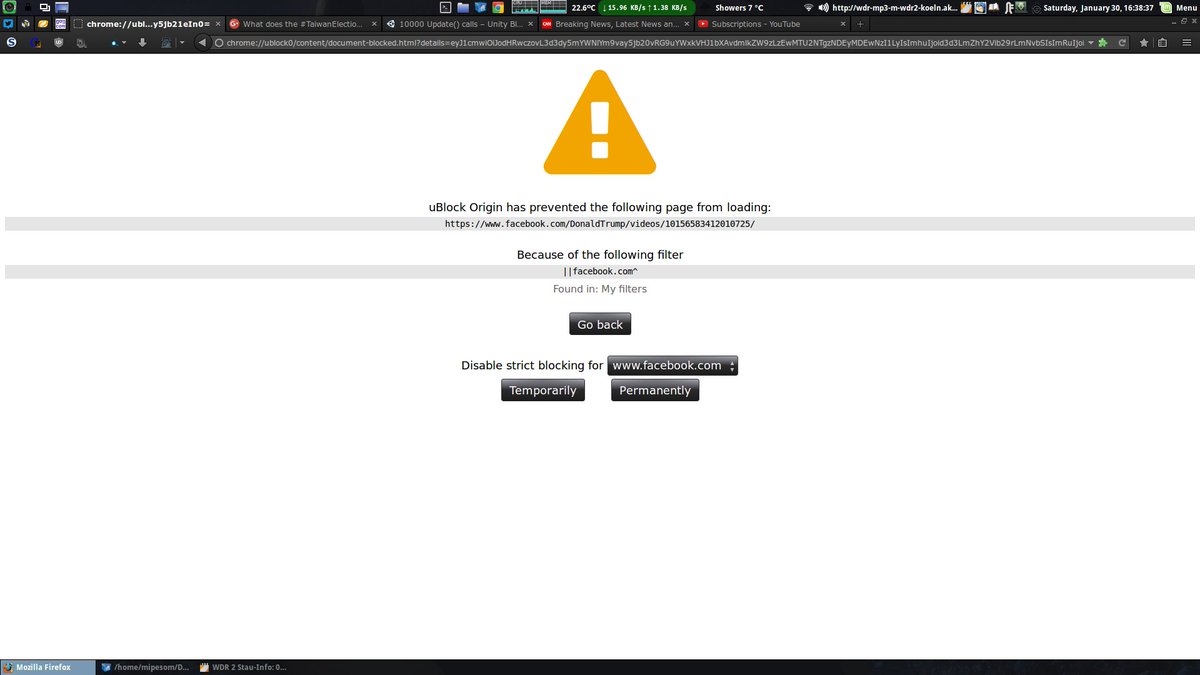Image resolution: width=1200 pixels, height=675 pixels.
Task: Click the sound volume tray icon
Action: click(x=824, y=8)
